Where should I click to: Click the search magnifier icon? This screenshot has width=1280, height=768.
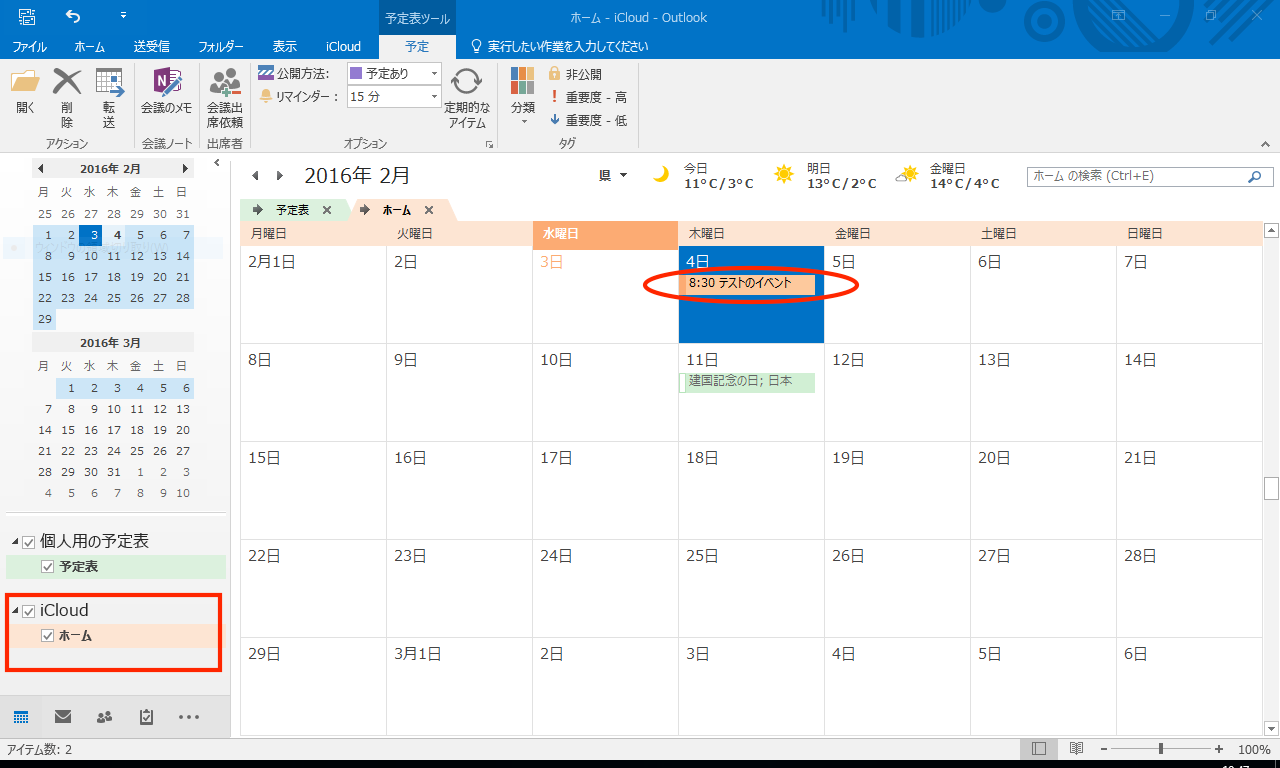coord(1254,177)
